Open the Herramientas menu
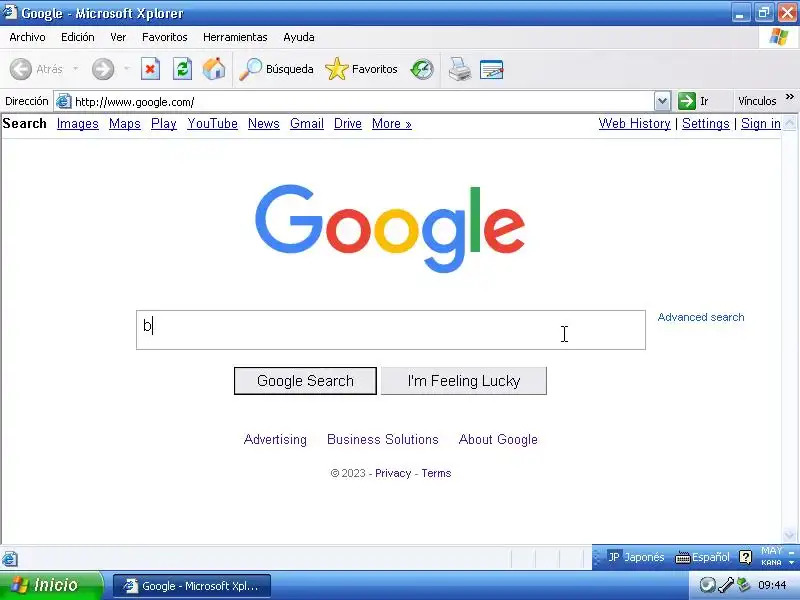Viewport: 800px width, 600px height. tap(235, 37)
